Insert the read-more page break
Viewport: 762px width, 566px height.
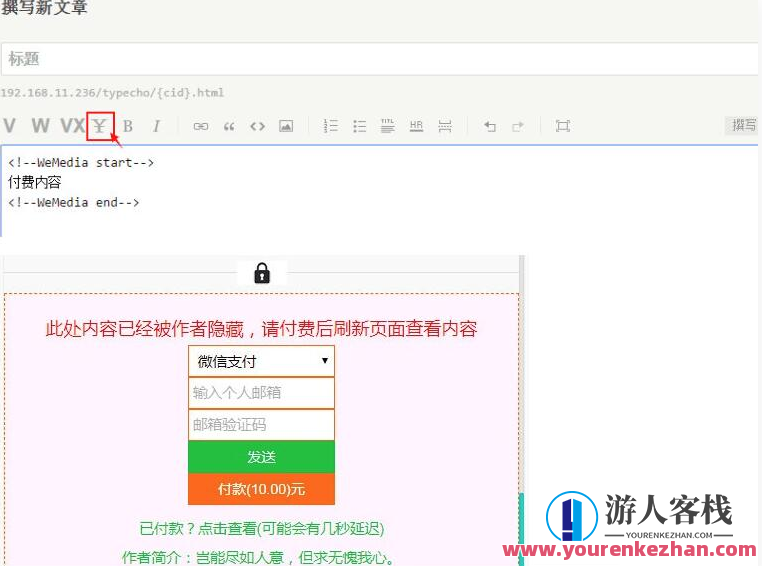(x=445, y=126)
